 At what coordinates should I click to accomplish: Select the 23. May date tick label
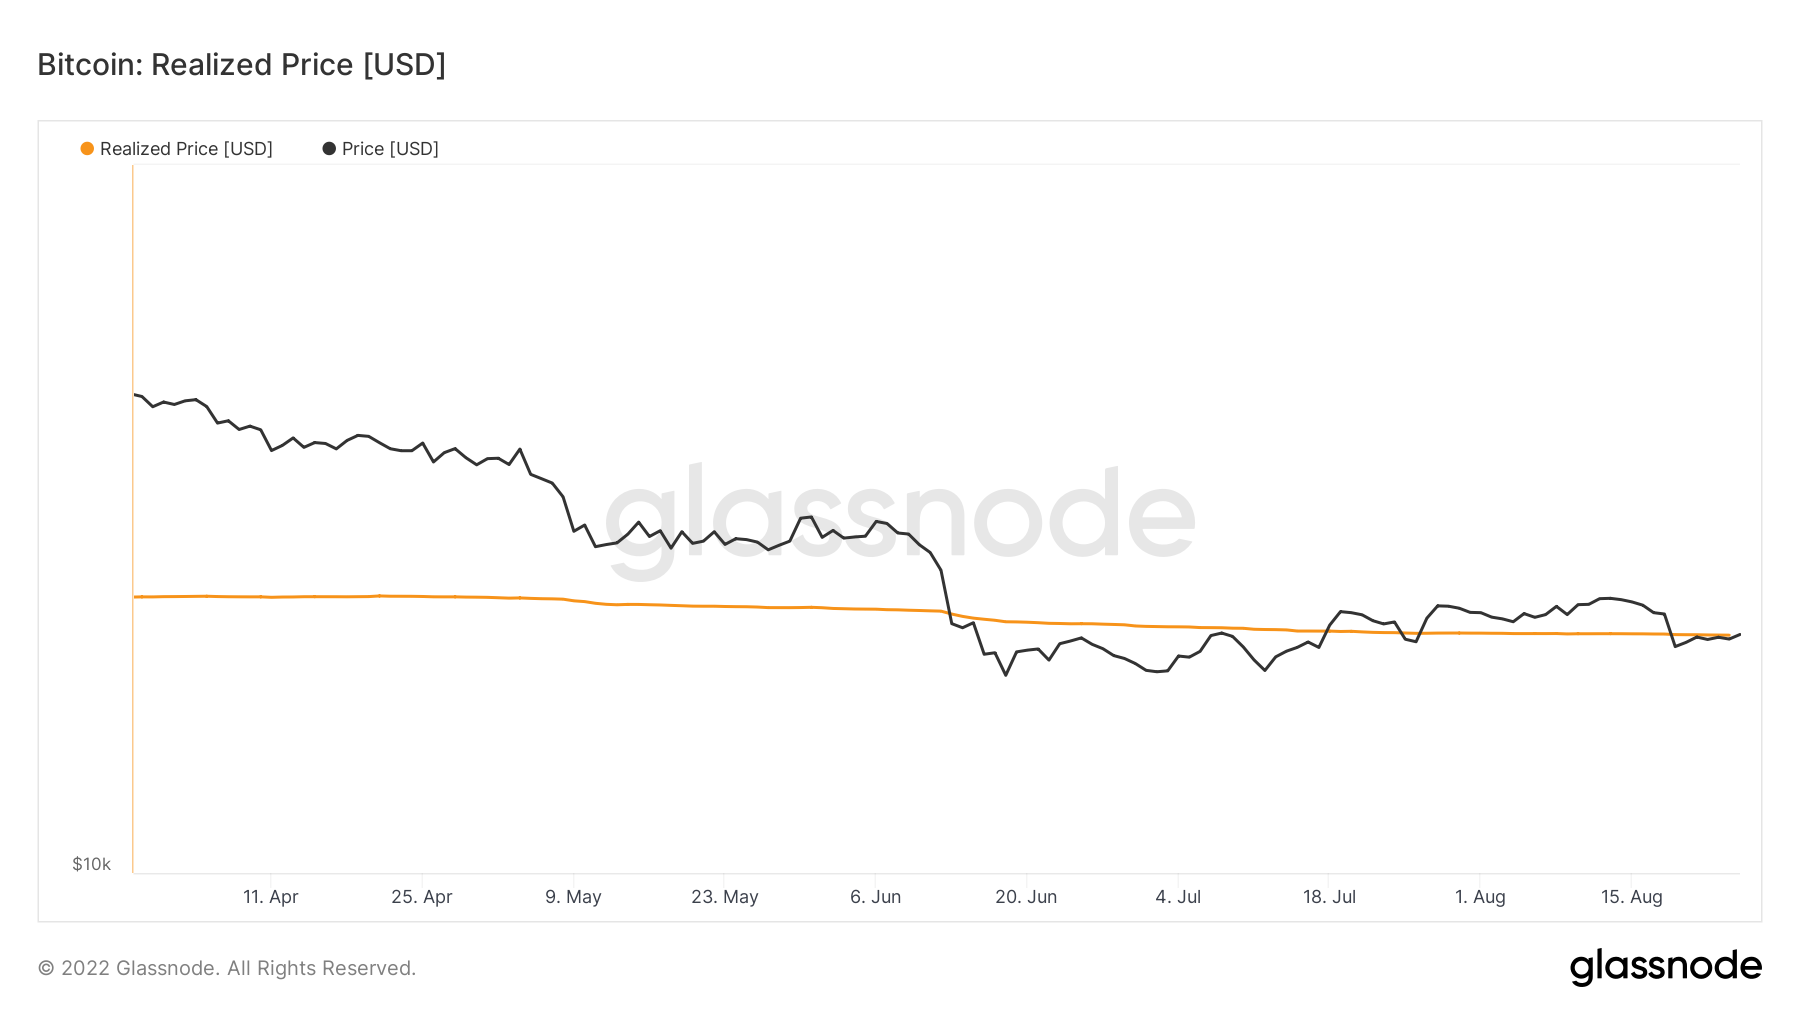coord(725,897)
